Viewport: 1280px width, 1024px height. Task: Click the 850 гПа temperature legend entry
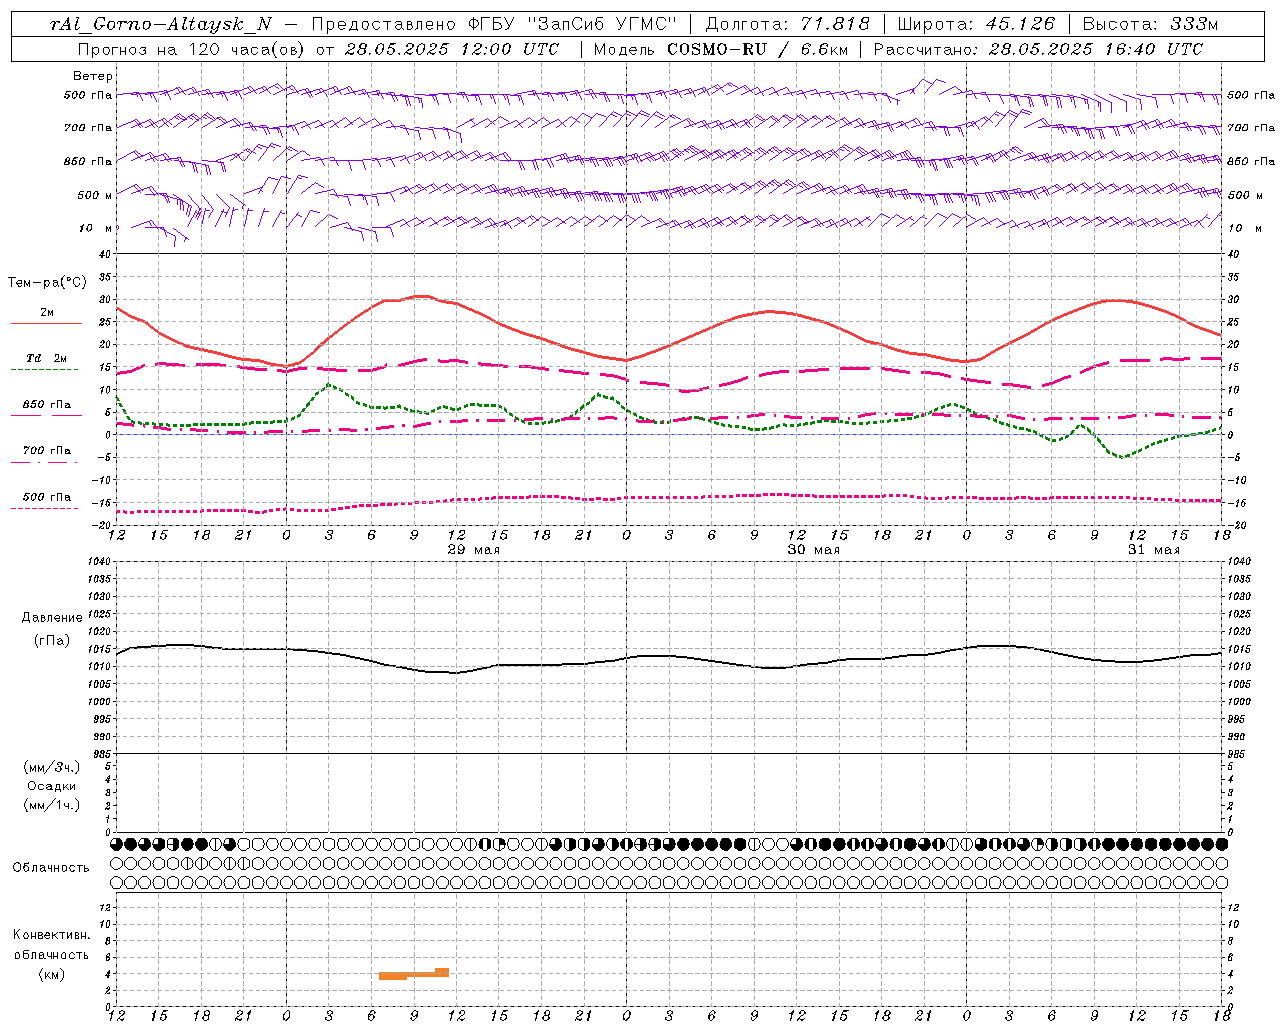[47, 405]
